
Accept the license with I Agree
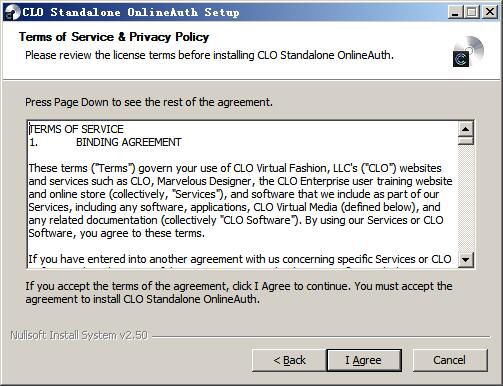point(364,360)
